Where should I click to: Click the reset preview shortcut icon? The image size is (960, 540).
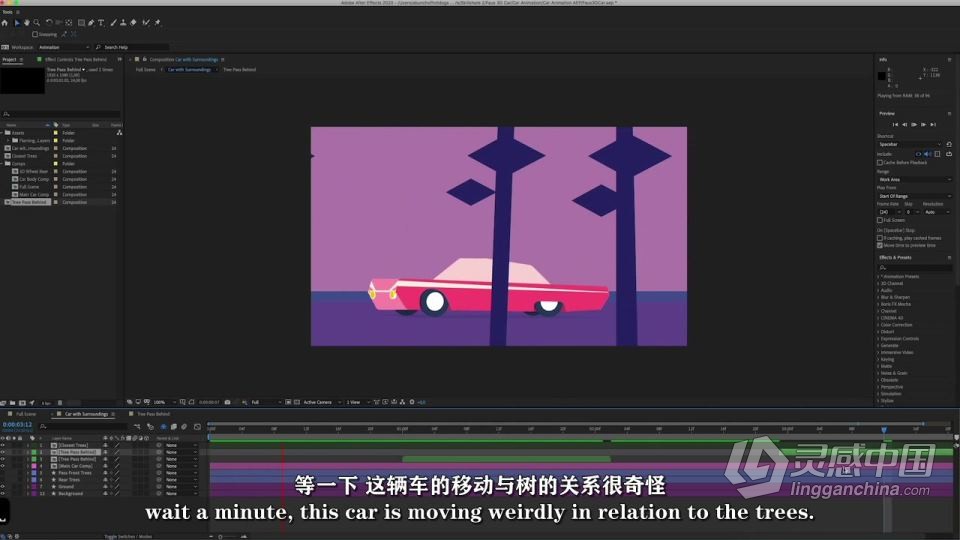pyautogui.click(x=949, y=144)
